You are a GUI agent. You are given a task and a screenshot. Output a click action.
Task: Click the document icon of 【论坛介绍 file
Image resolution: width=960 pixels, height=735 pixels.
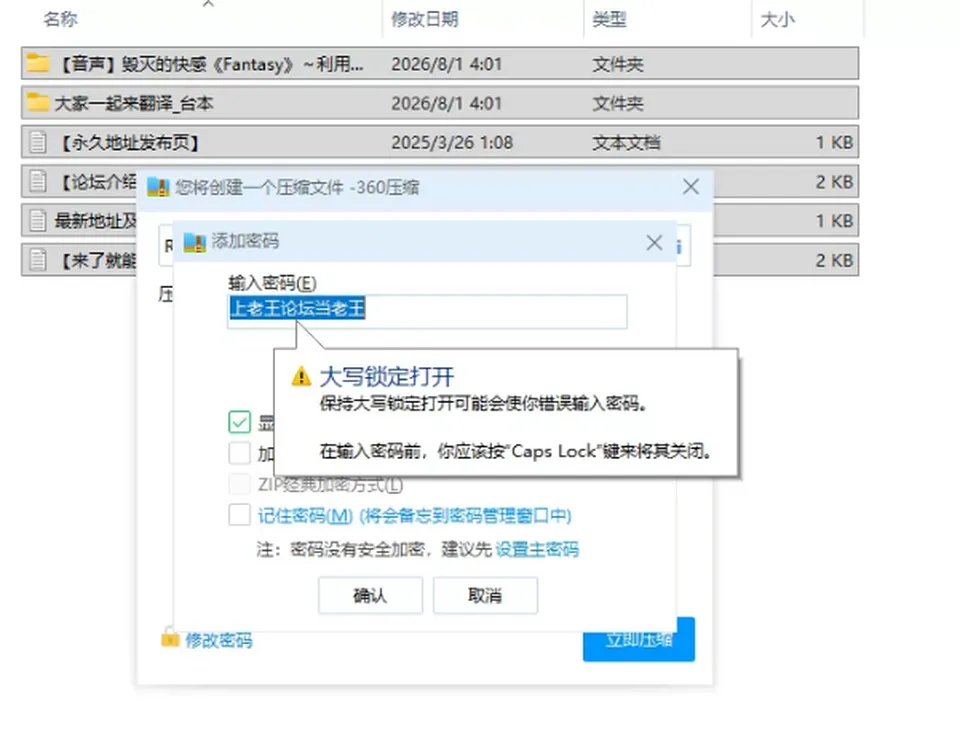[x=38, y=181]
